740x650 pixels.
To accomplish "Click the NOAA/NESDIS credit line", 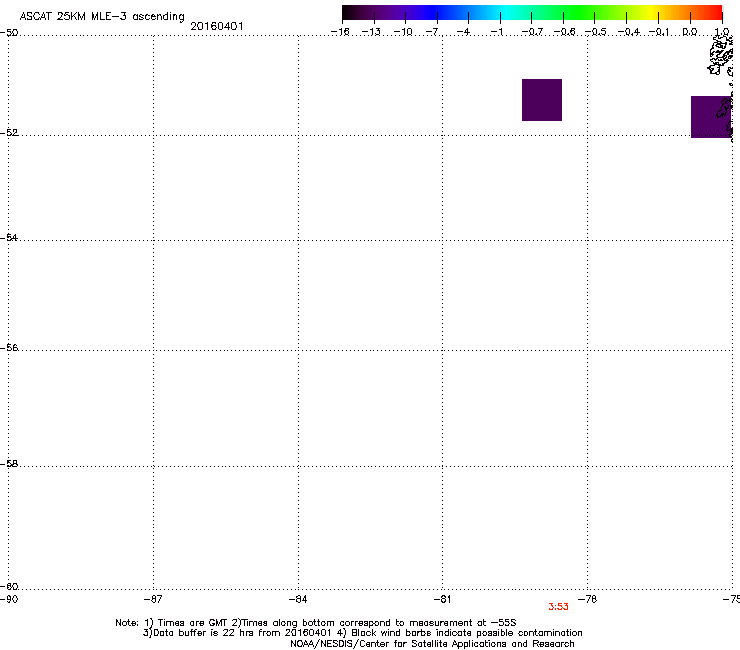I will [432, 644].
